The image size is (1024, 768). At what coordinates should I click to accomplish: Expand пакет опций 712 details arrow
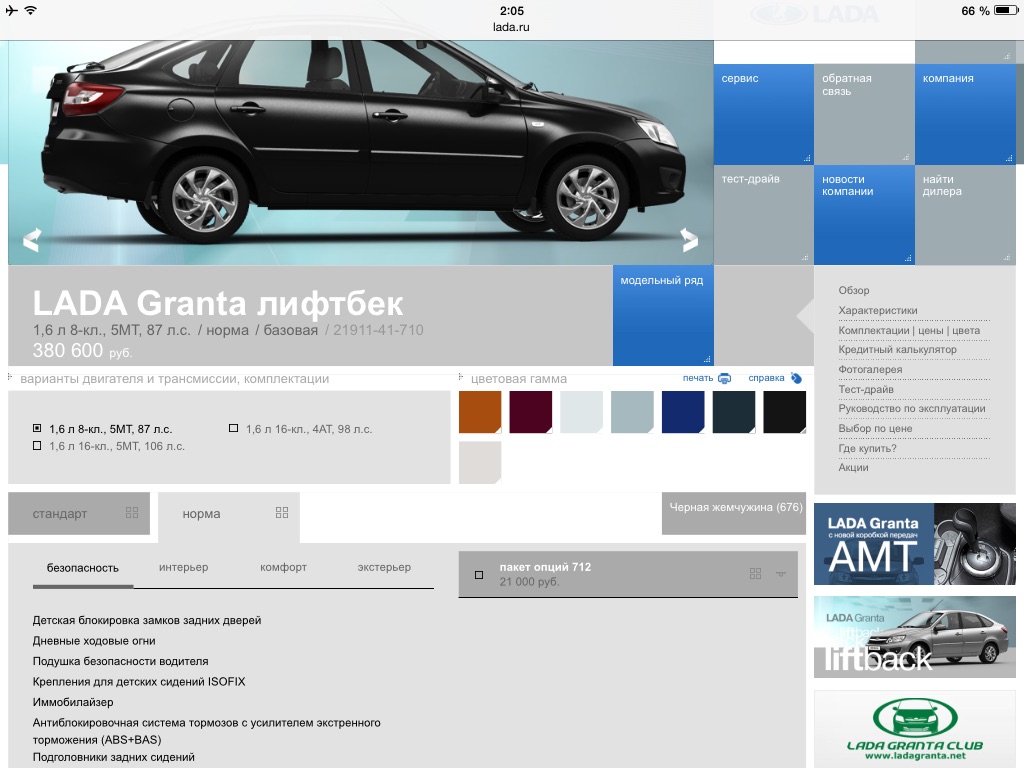click(781, 574)
